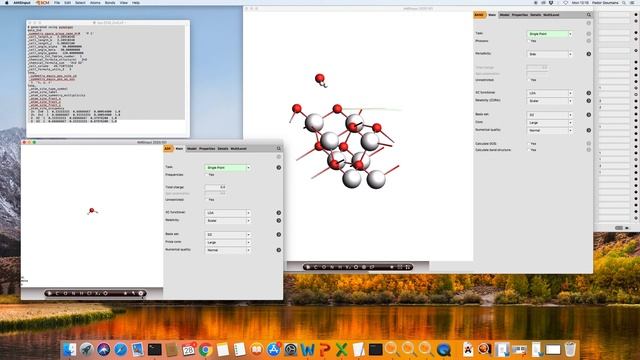640x360 pixels.
Task: Open Numerical quality details arrow in BAND window
Action: (589, 130)
